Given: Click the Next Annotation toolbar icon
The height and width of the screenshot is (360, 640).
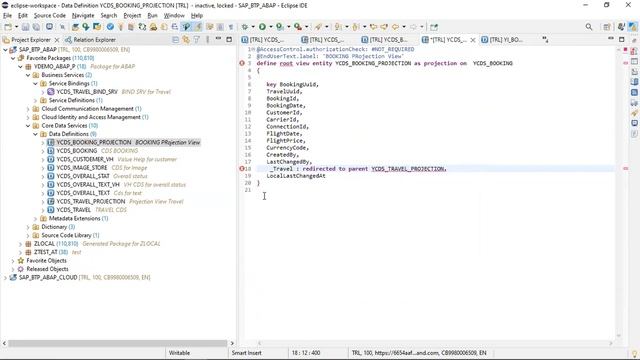Looking at the screenshot, I should (338, 27).
